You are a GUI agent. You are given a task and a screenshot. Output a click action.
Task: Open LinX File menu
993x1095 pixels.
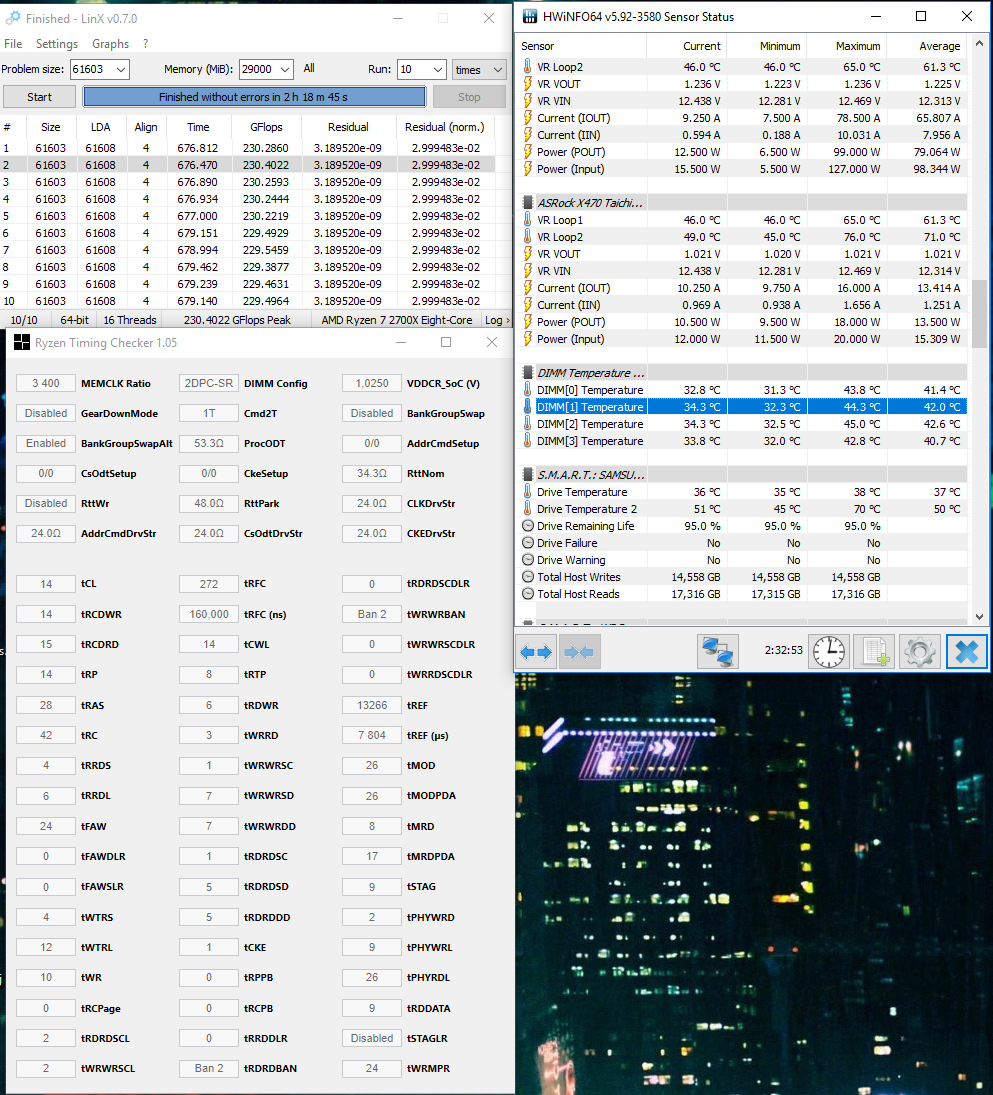point(13,43)
